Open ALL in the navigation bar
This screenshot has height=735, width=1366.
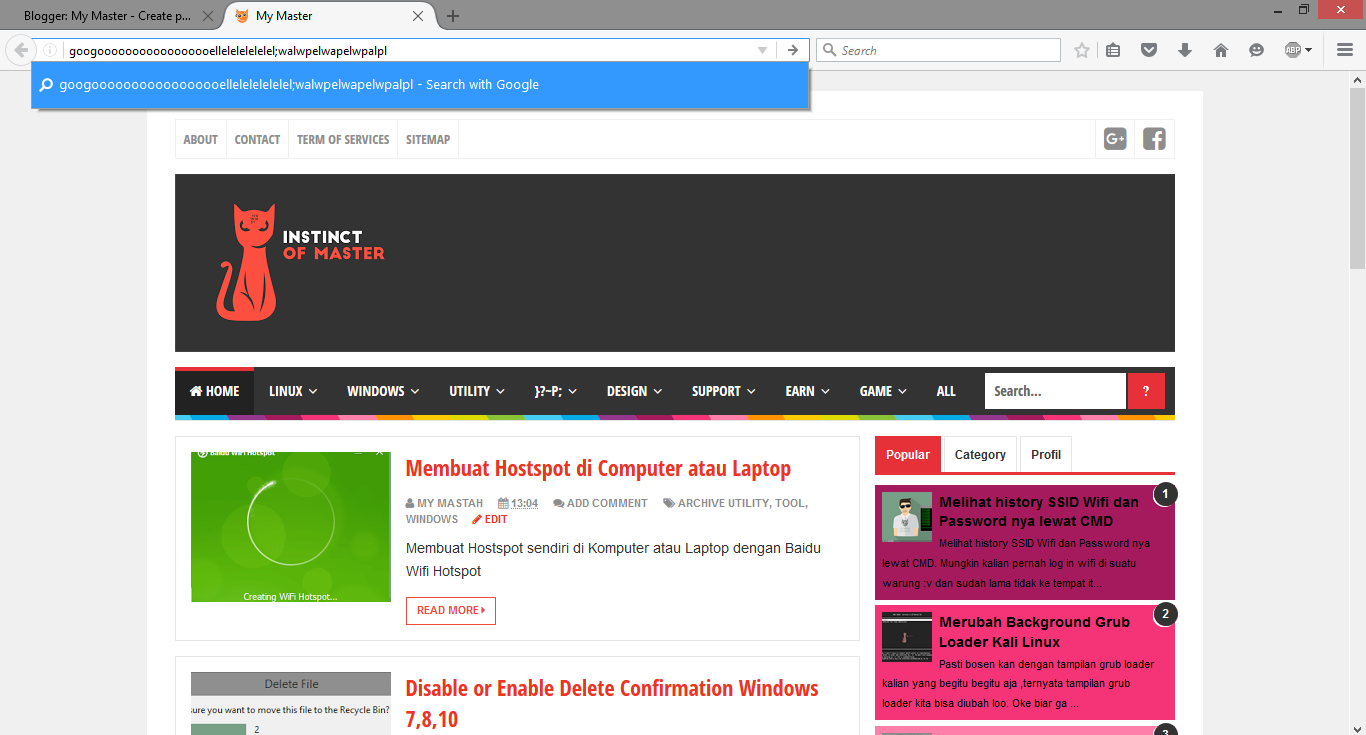(946, 391)
